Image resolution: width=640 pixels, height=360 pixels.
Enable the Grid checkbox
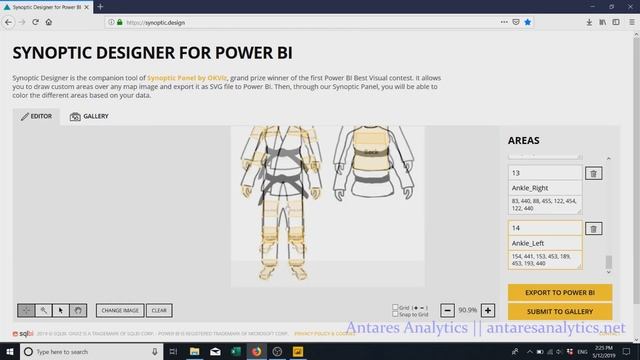coord(395,307)
